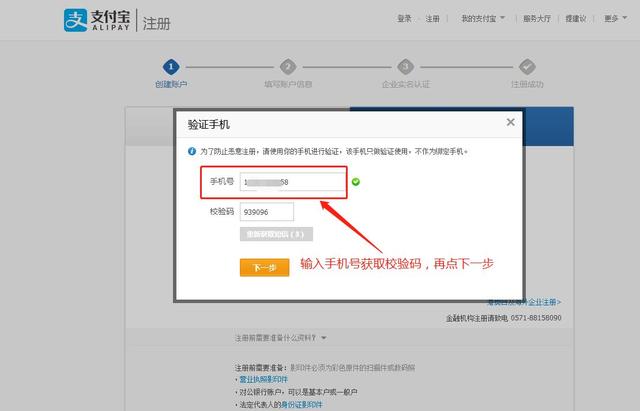This screenshot has width=640, height=411.
Task: Close the 验证手机 dialog
Action: click(510, 122)
